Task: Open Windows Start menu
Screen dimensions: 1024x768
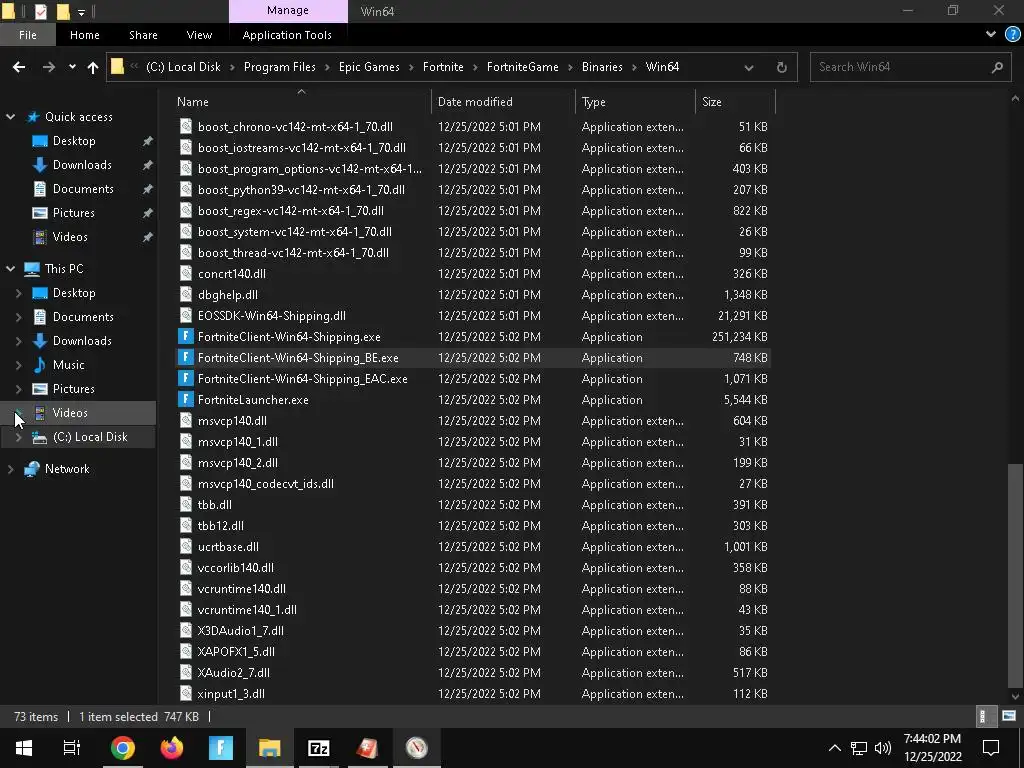Action: pos(24,748)
